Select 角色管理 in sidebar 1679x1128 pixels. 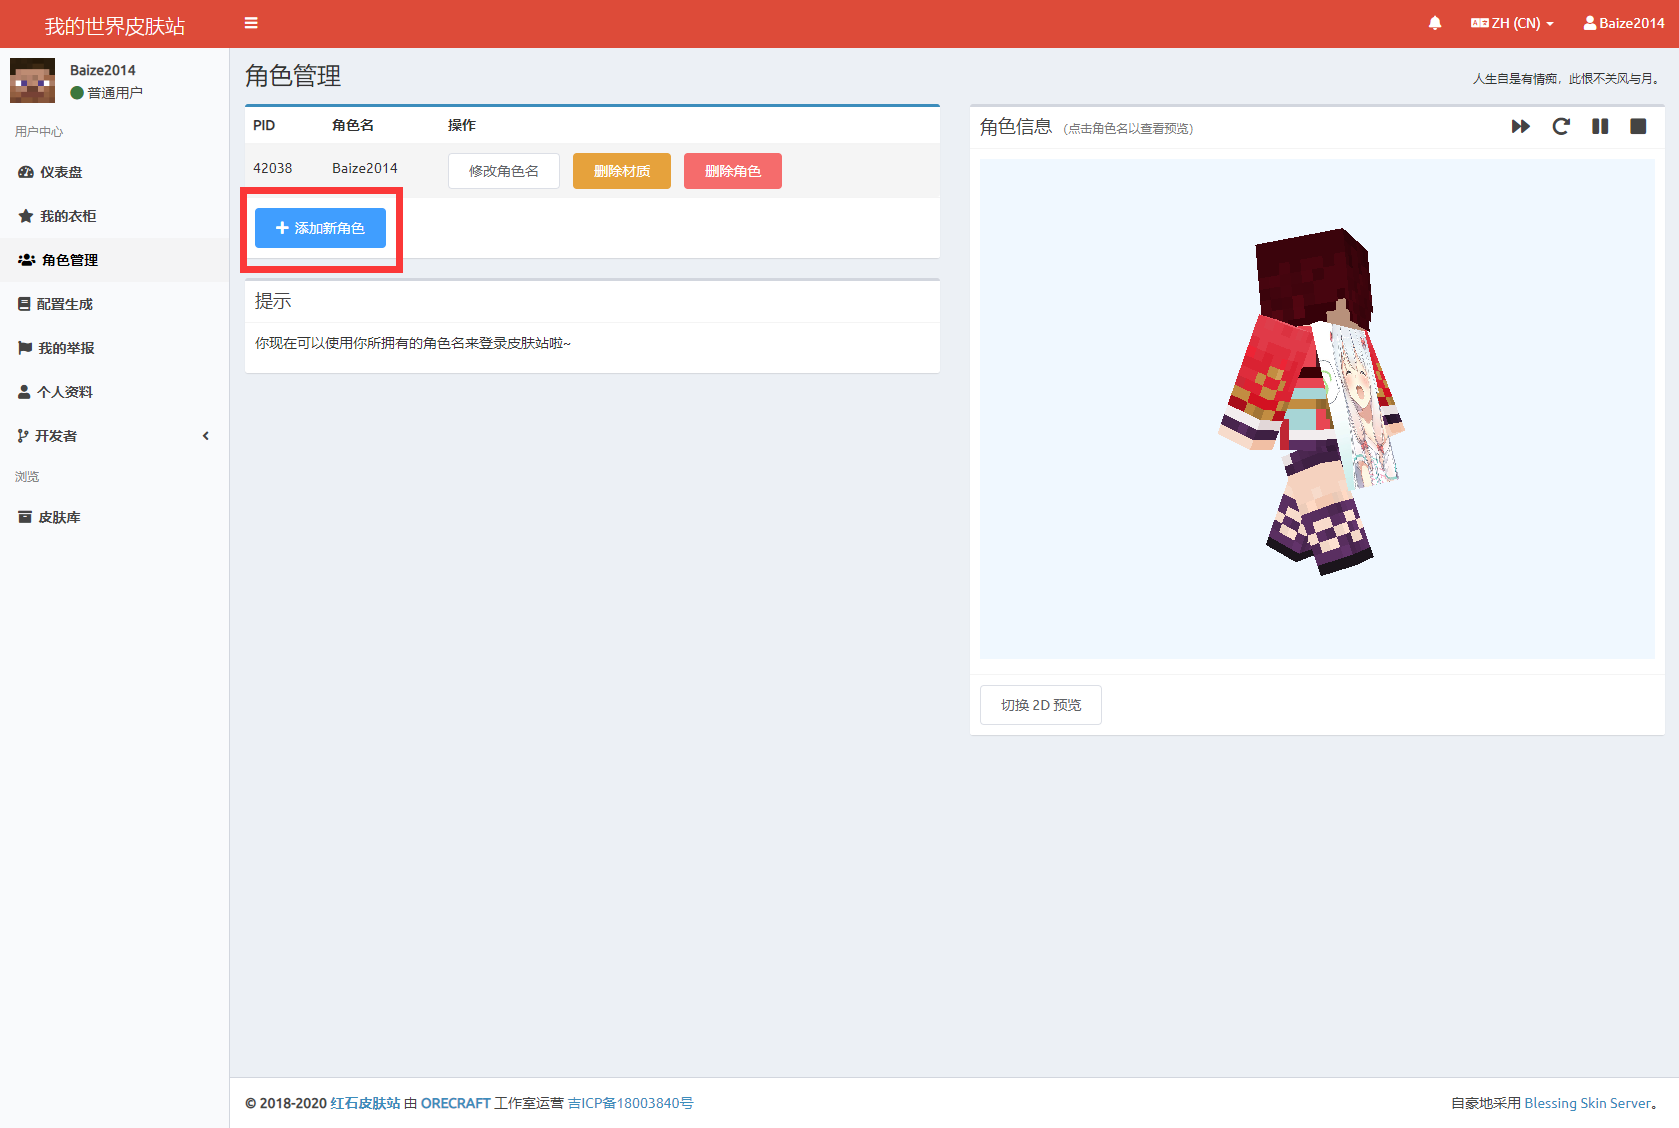114,260
